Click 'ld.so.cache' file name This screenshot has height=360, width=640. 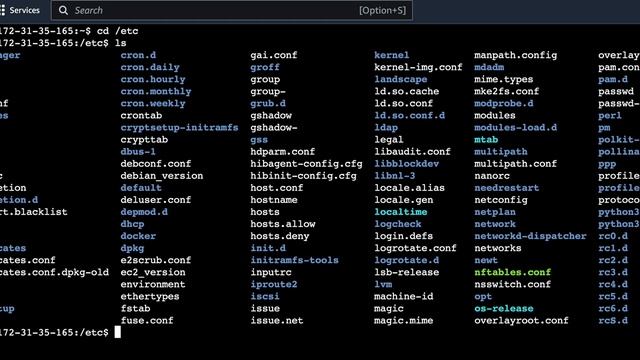(407, 91)
